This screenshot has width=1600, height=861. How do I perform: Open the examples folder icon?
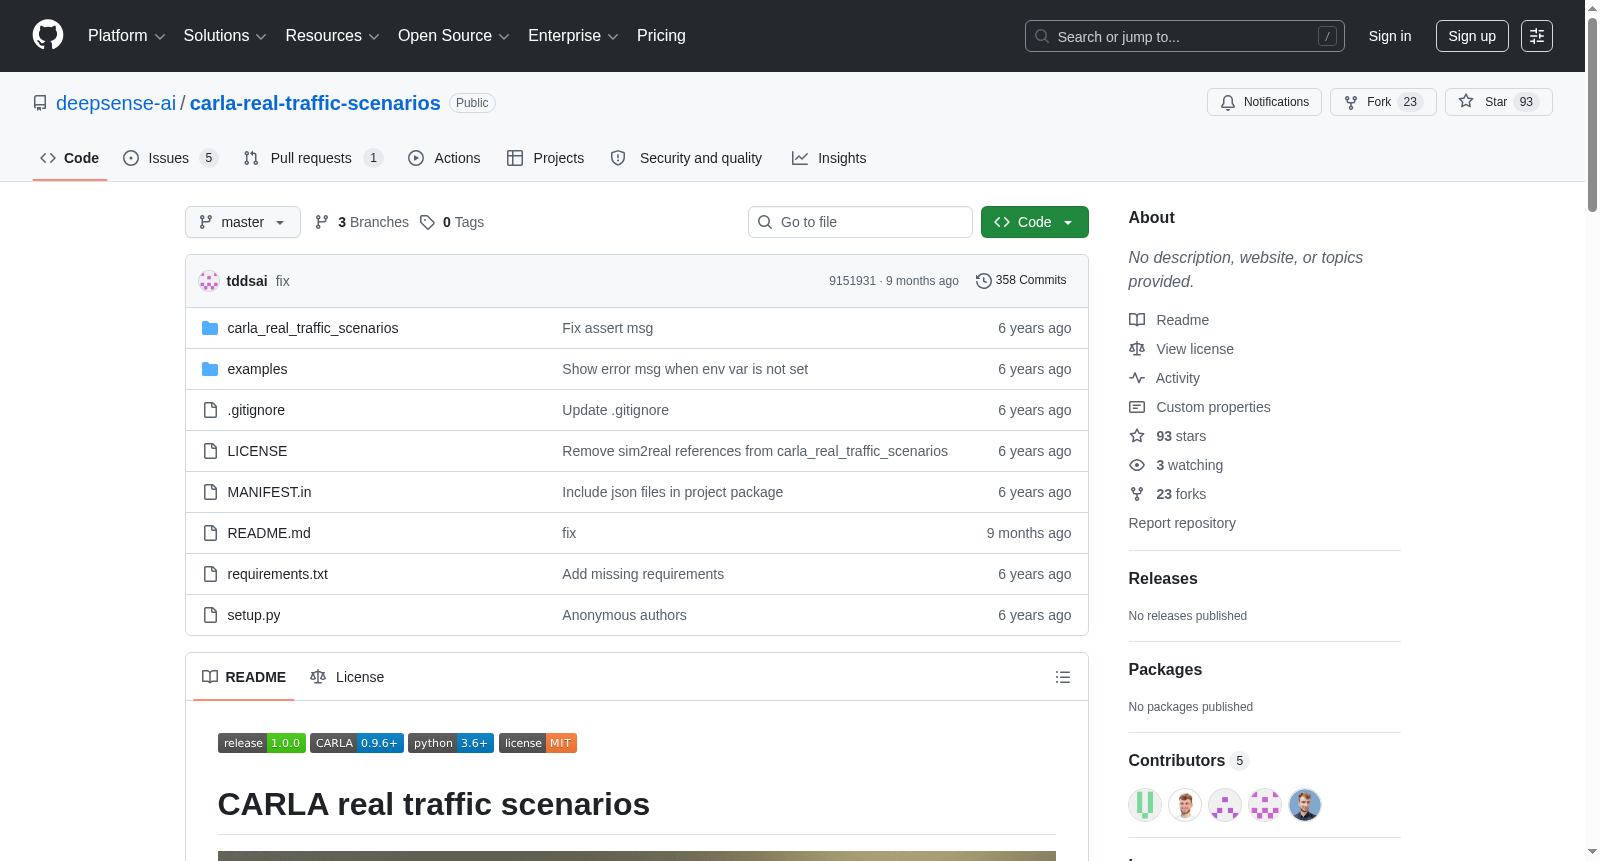click(x=210, y=369)
